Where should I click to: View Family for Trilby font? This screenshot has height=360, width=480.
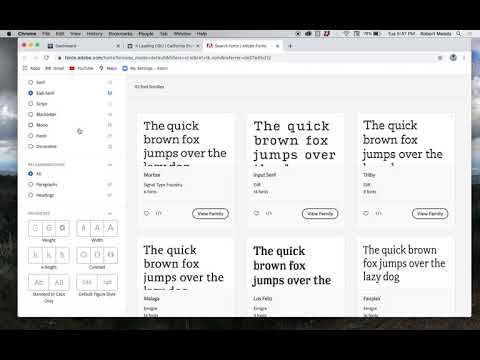point(430,214)
